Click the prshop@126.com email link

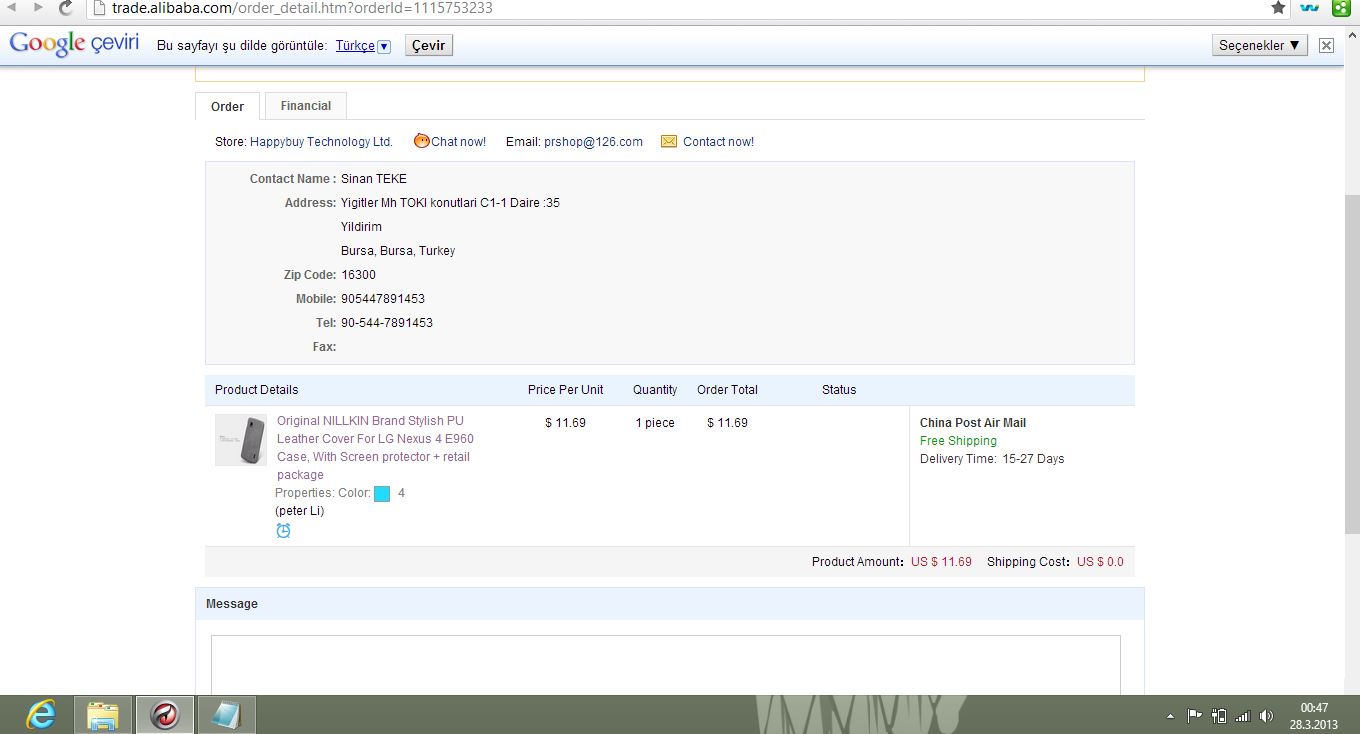click(593, 142)
